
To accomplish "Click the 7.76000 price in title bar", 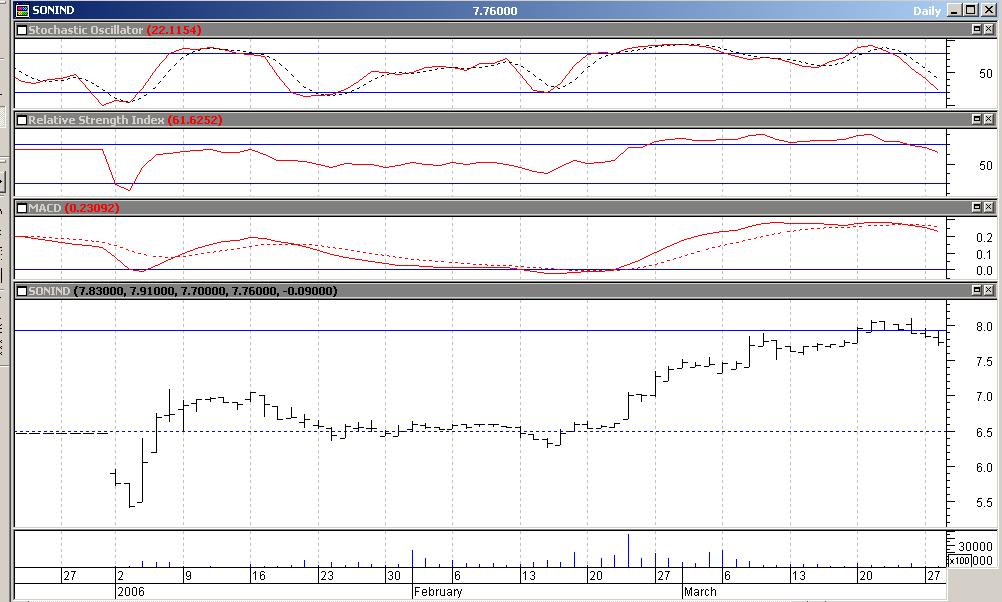I will coord(495,11).
